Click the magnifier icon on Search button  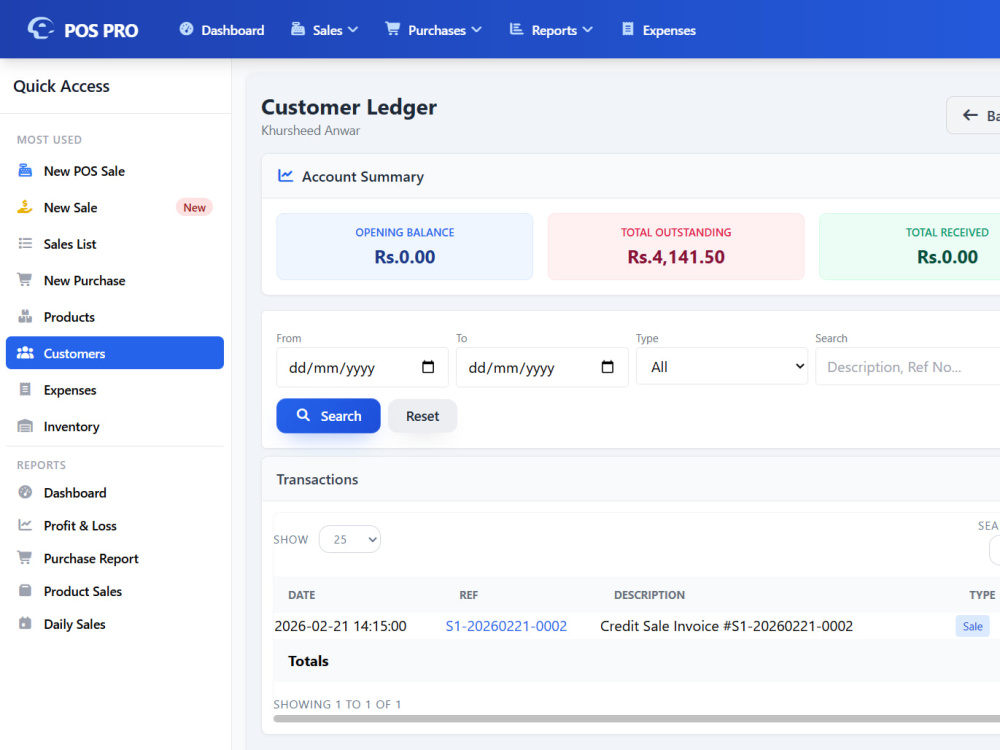tap(304, 415)
